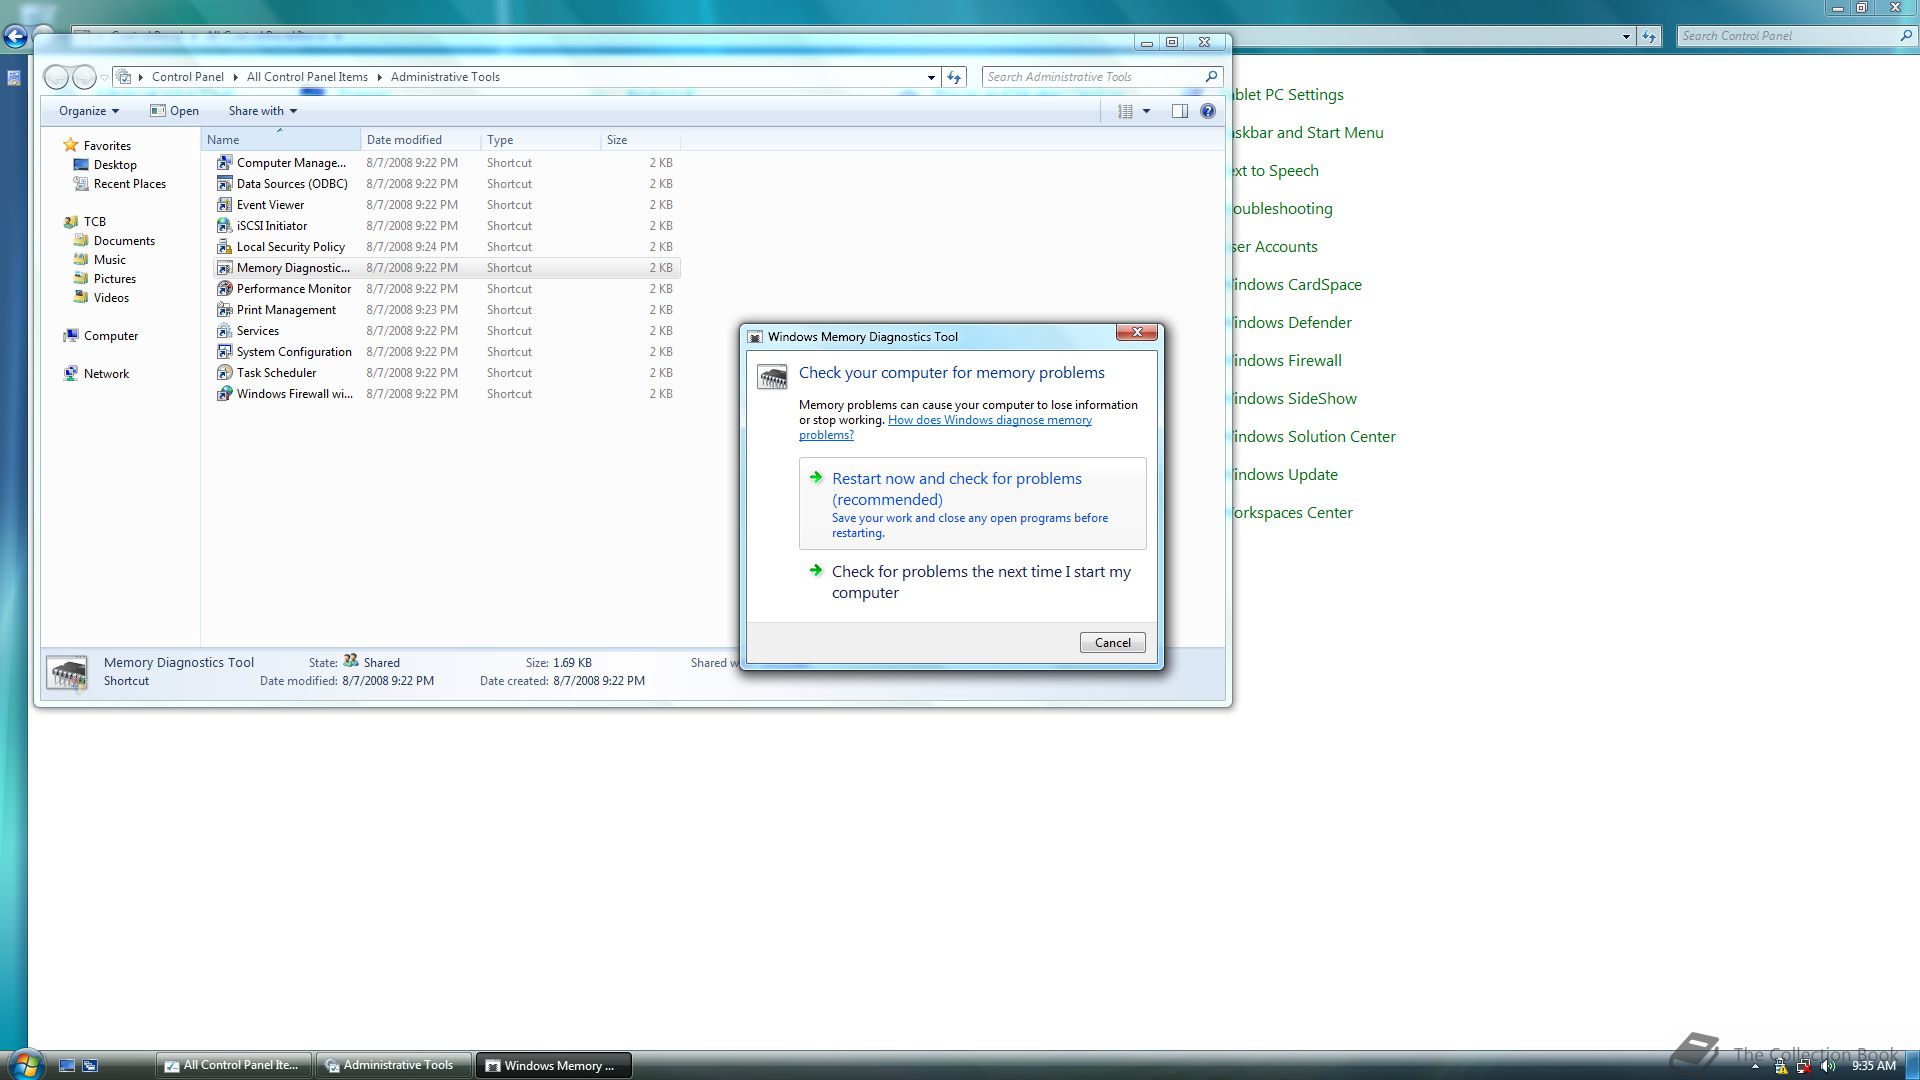This screenshot has width=1920, height=1080.
Task: Select Pictures in the navigation pane
Action: tap(104, 279)
